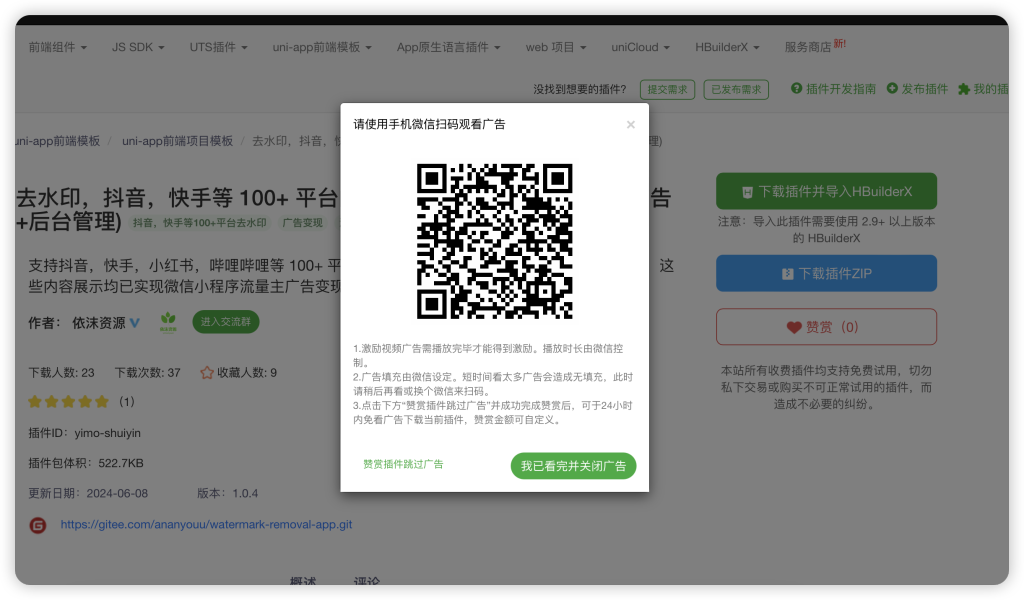Click 下载人数: 23 text
The height and width of the screenshot is (600, 1024).
(61, 373)
